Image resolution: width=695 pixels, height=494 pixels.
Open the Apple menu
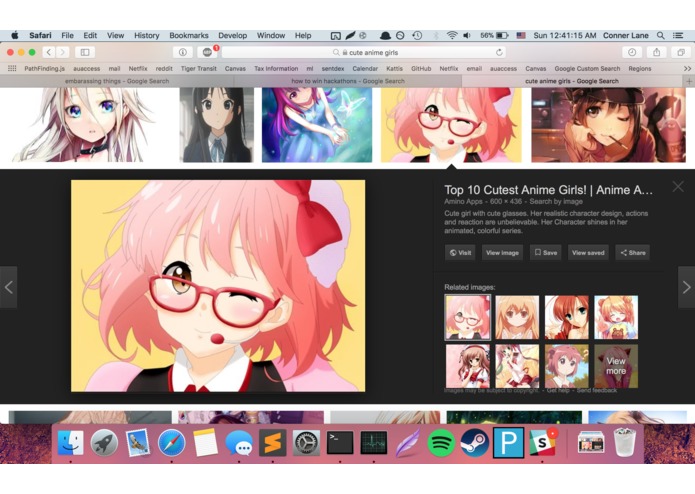pos(15,35)
